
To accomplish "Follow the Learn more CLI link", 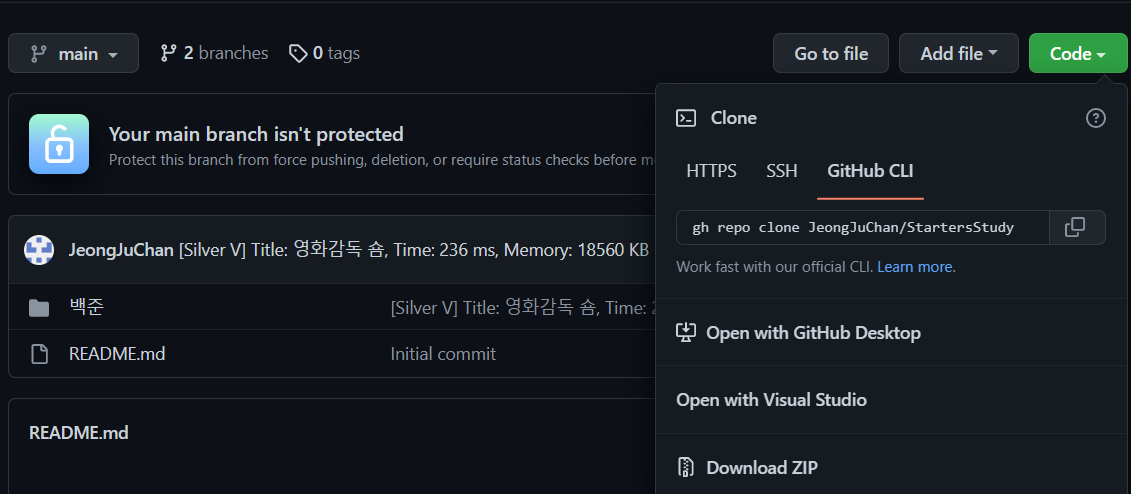I will pos(915,267).
